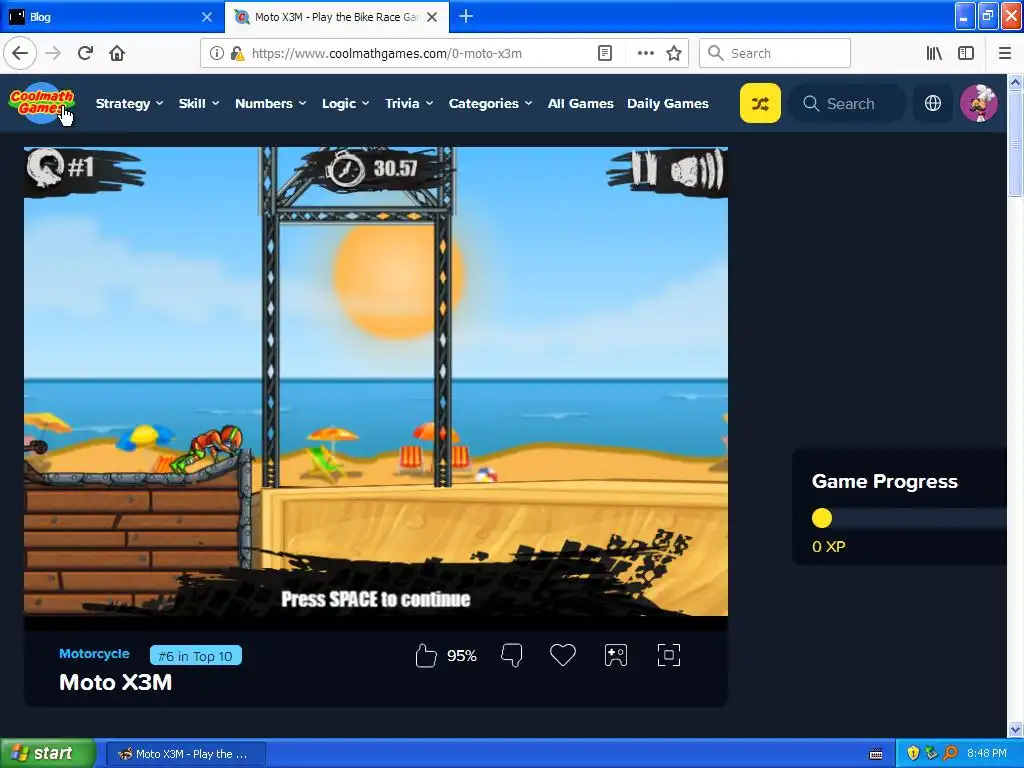The height and width of the screenshot is (768, 1024).
Task: Open the page actions three-dot menu
Action: coord(646,53)
